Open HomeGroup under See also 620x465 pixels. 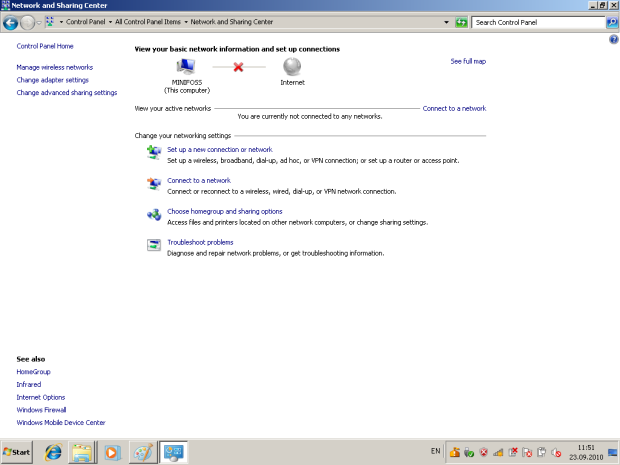pos(33,372)
